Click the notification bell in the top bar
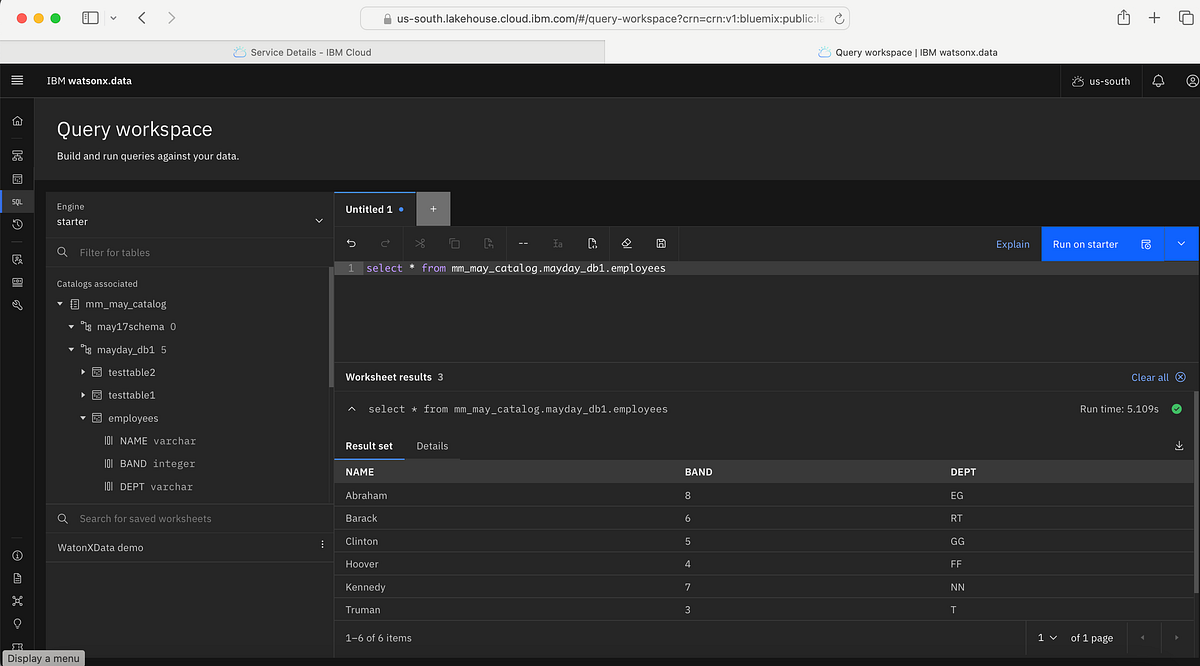This screenshot has height=666, width=1200. click(x=1158, y=80)
